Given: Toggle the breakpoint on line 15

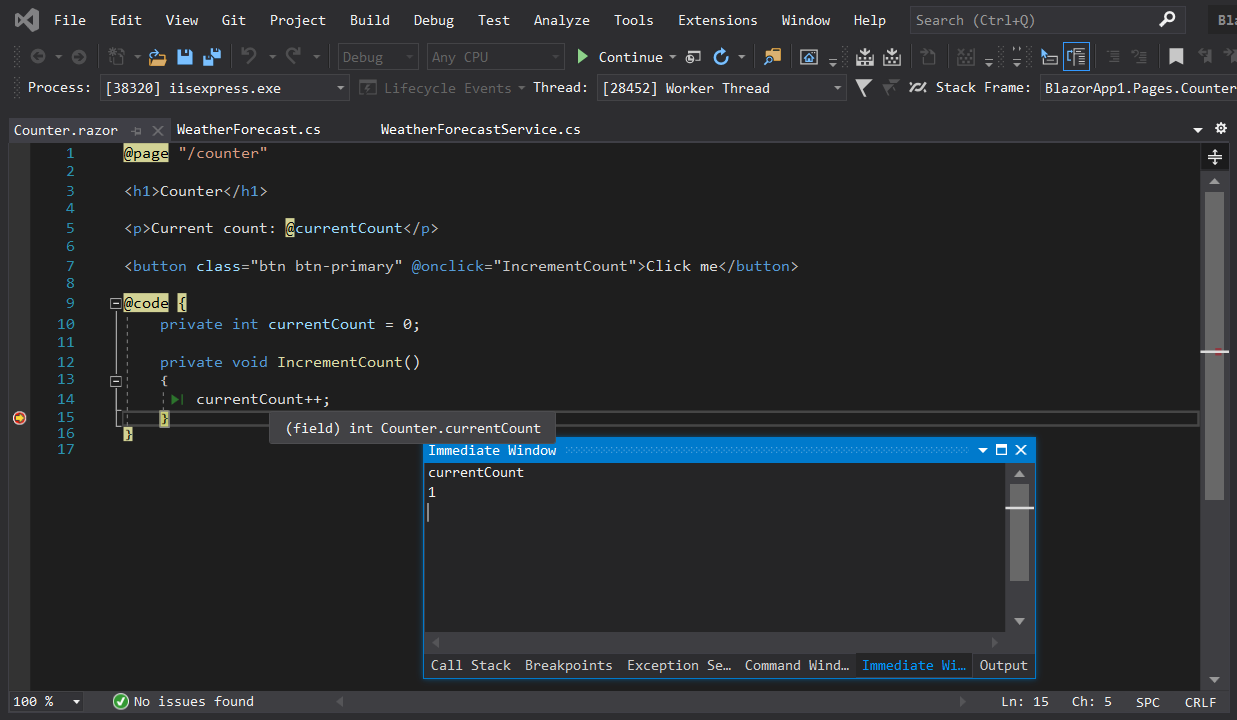Looking at the screenshot, I should pos(19,417).
